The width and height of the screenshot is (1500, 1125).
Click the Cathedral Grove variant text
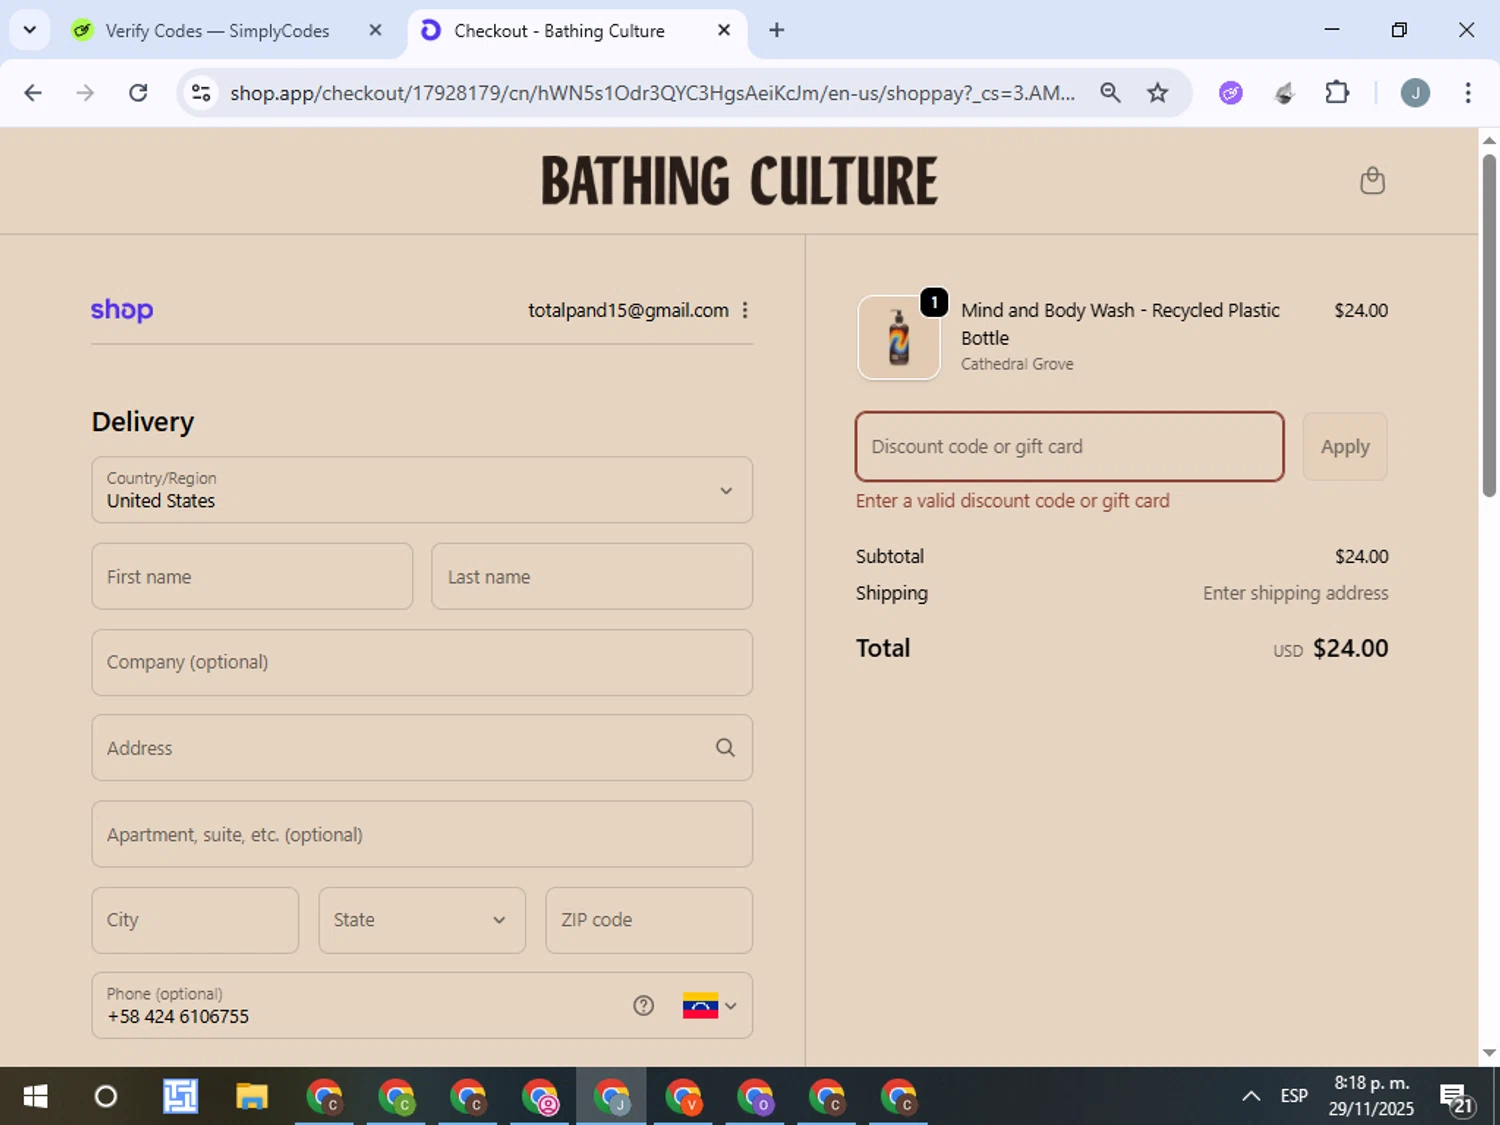(1017, 364)
